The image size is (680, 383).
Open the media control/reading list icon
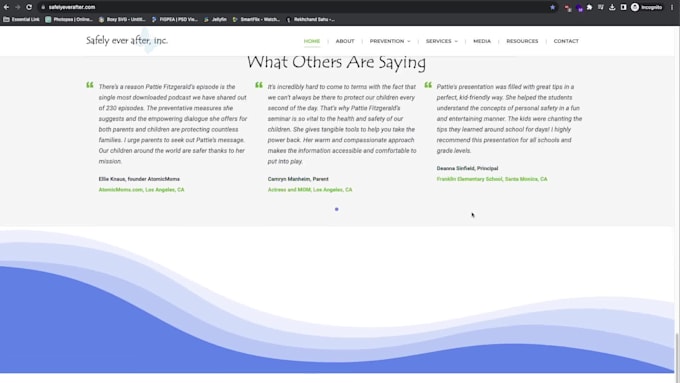tap(601, 7)
